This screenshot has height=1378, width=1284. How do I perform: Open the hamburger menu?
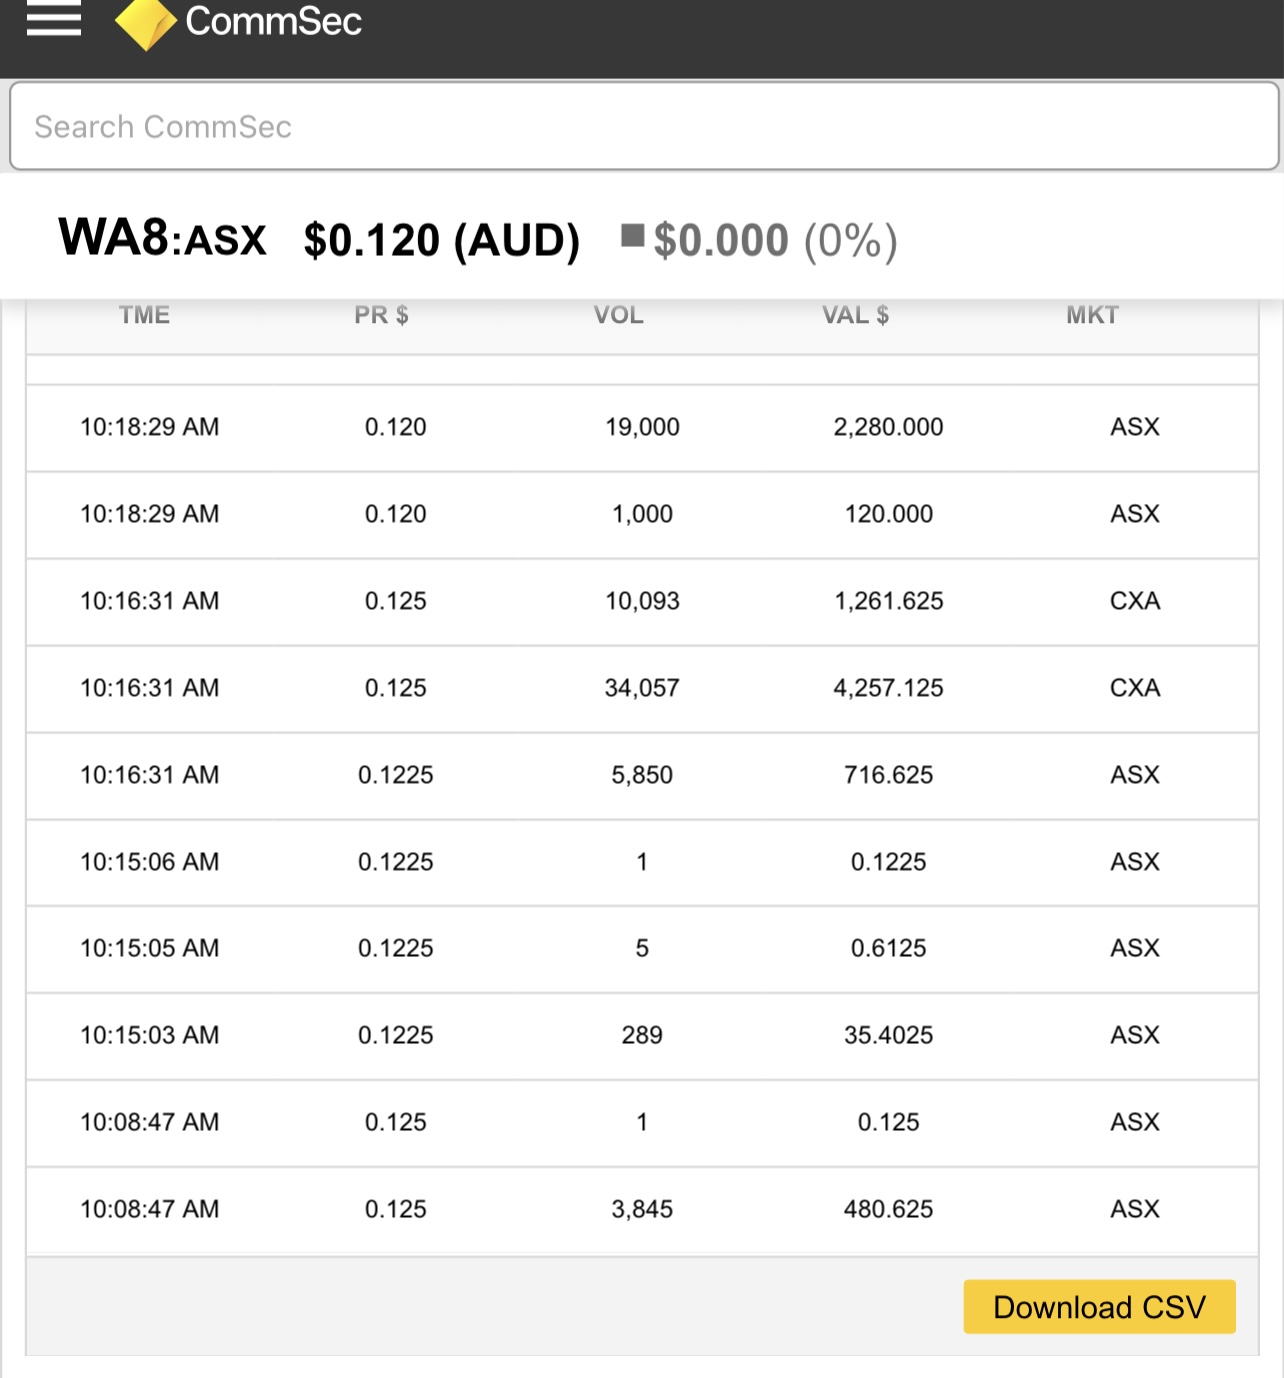pyautogui.click(x=54, y=18)
